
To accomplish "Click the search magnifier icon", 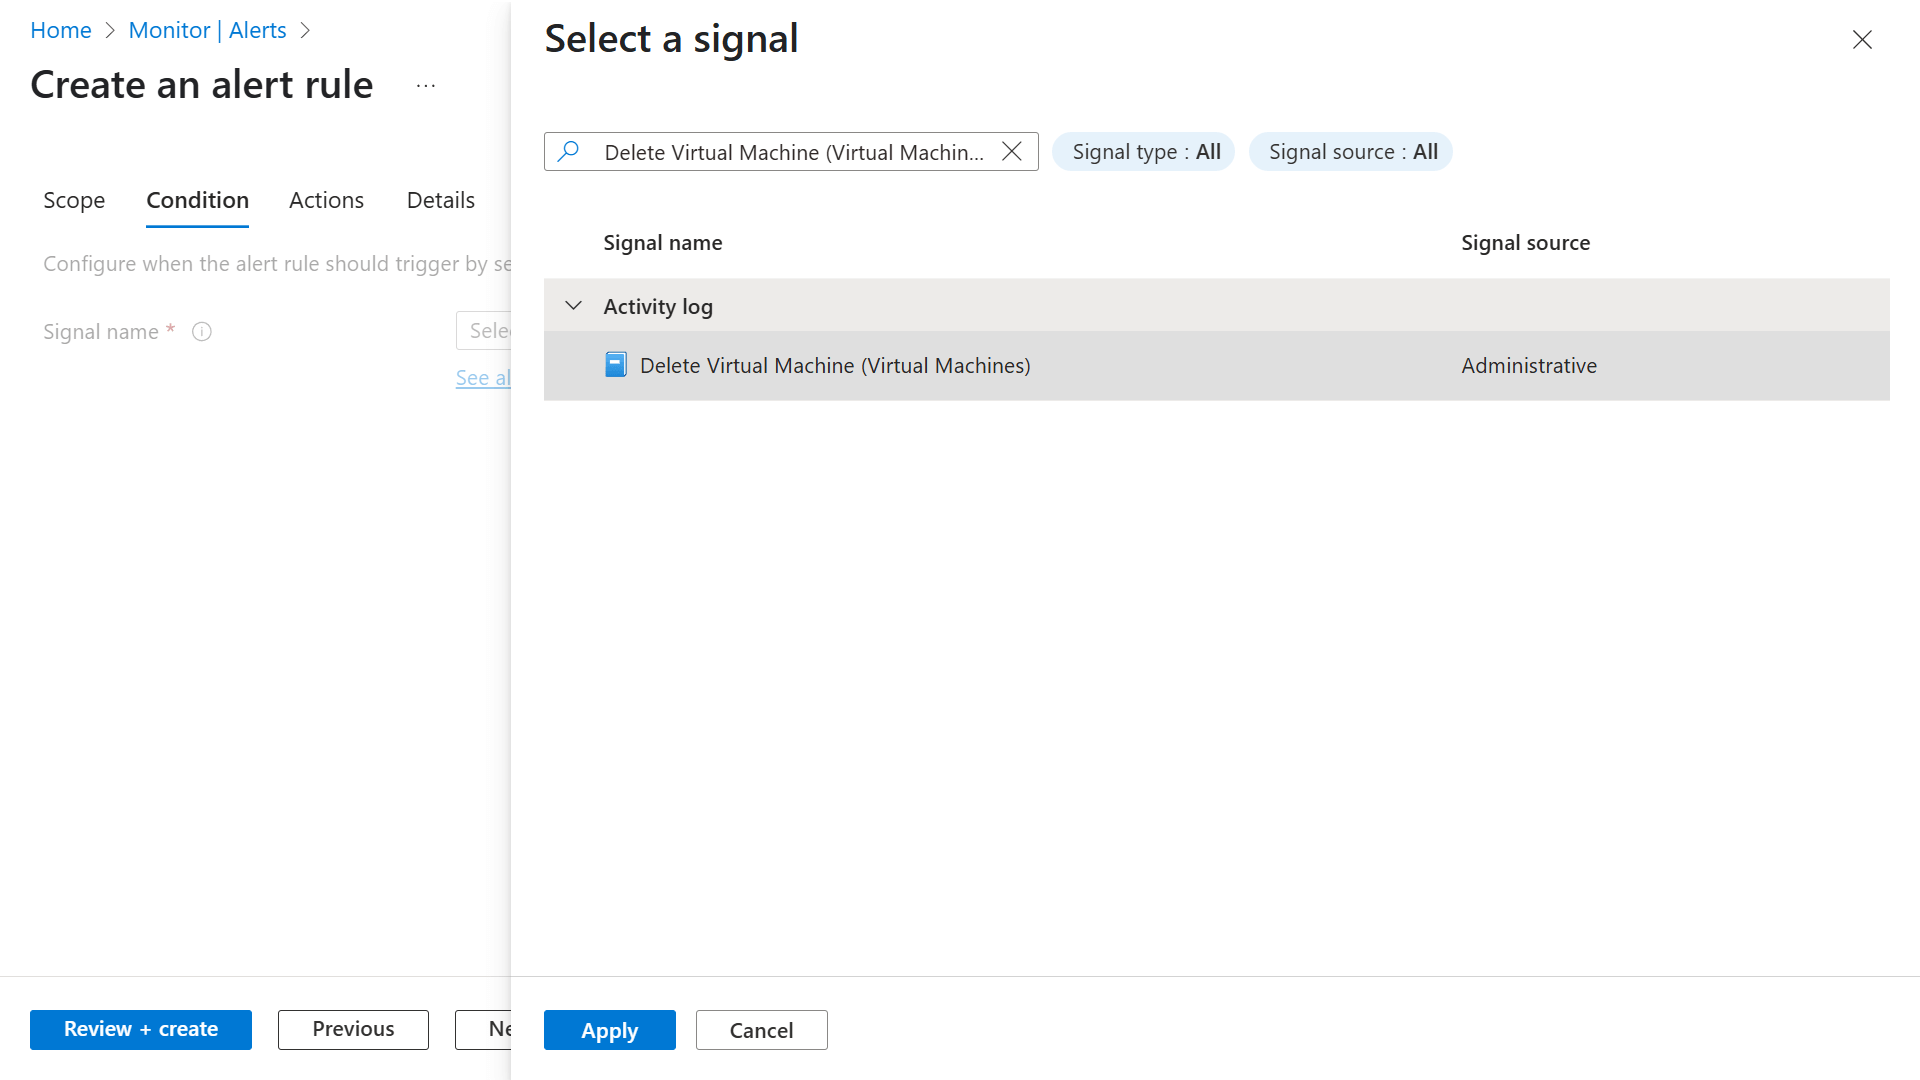I will tap(569, 151).
